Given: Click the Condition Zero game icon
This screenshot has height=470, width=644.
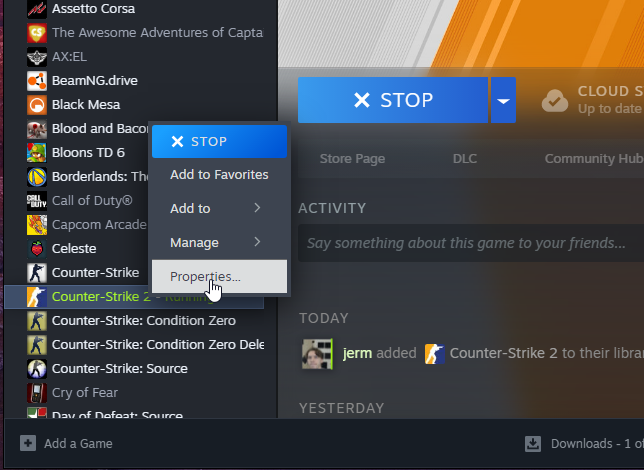Looking at the screenshot, I should point(37,321).
